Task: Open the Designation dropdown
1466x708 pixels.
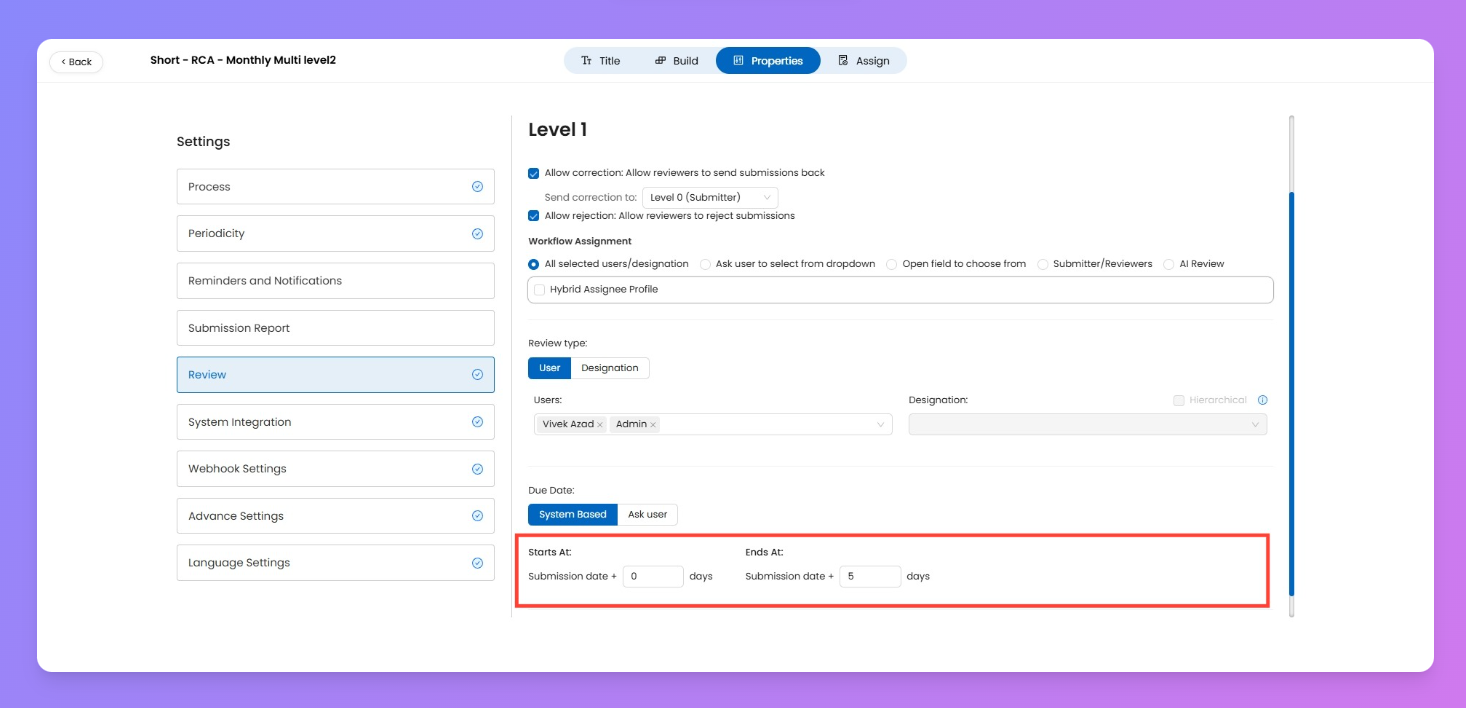Action: (x=1087, y=425)
